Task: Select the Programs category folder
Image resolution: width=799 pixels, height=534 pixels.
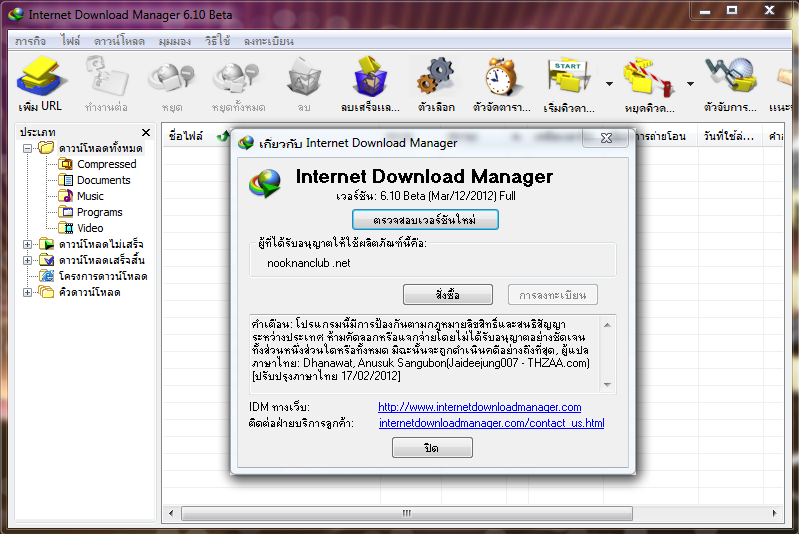Action: (90, 212)
